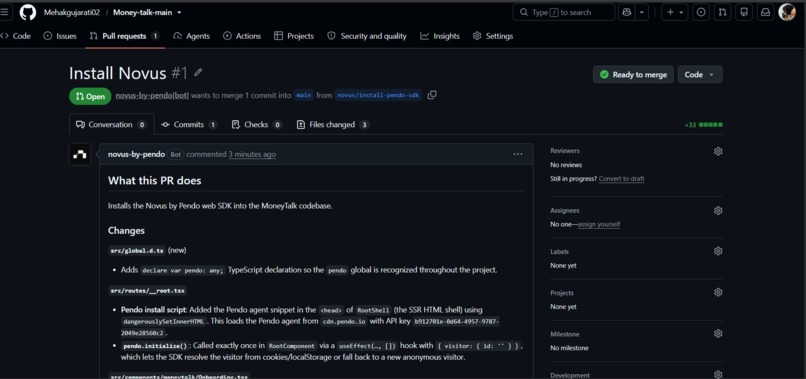Open Mehakgujarati02 owner link
806x379 pixels.
tap(71, 12)
